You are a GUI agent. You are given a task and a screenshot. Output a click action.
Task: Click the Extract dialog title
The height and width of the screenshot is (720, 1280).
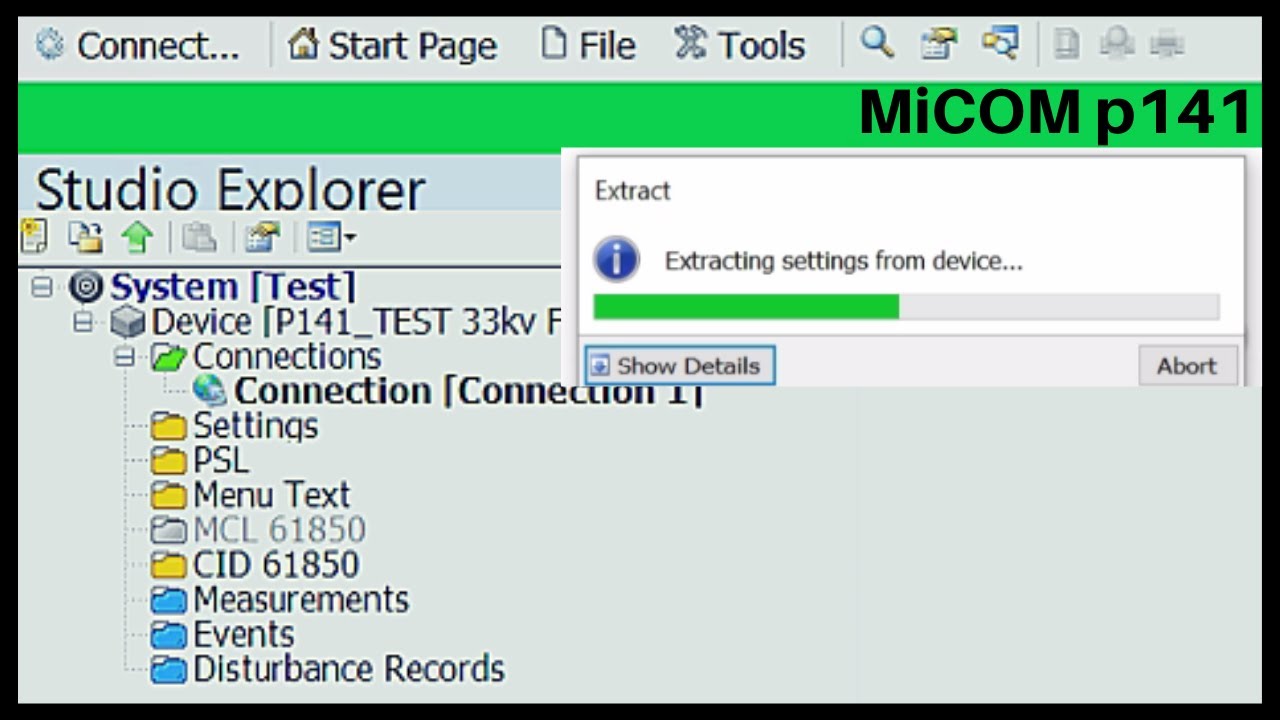coord(632,191)
